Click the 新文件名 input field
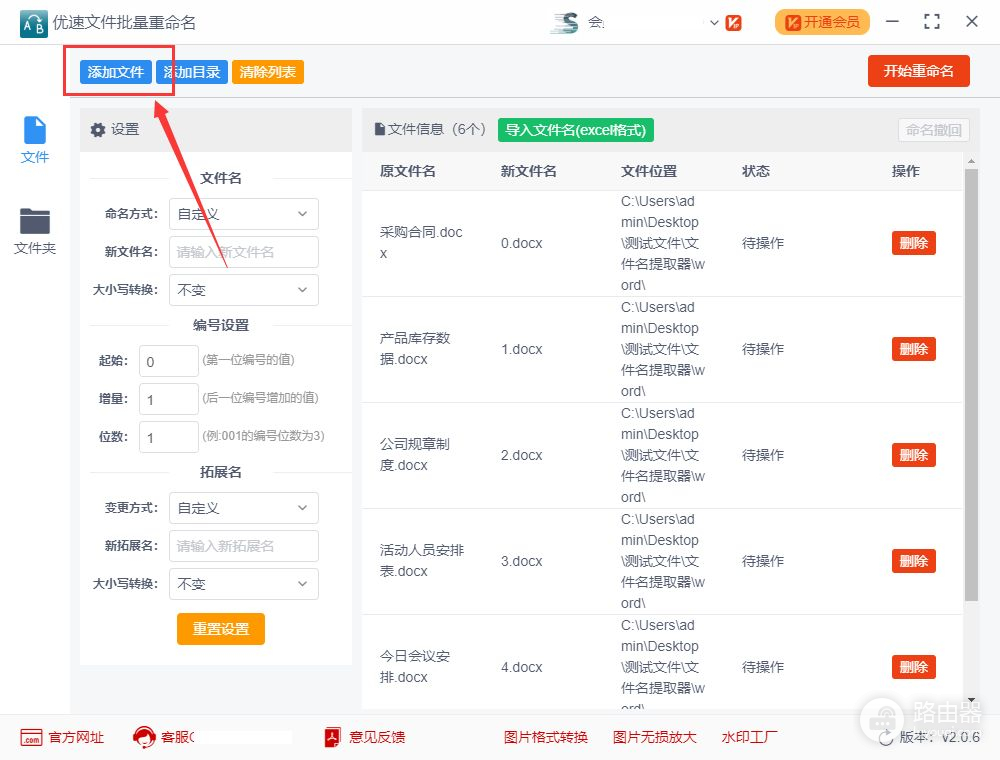This screenshot has height=760, width=1000. (x=243, y=252)
